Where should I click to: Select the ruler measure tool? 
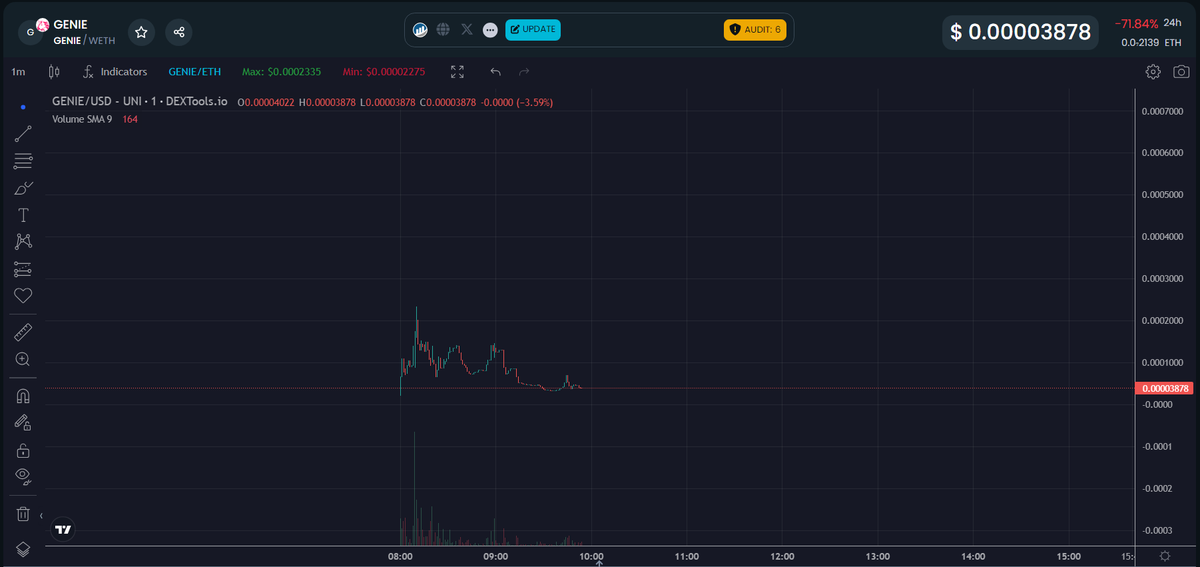tap(23, 332)
